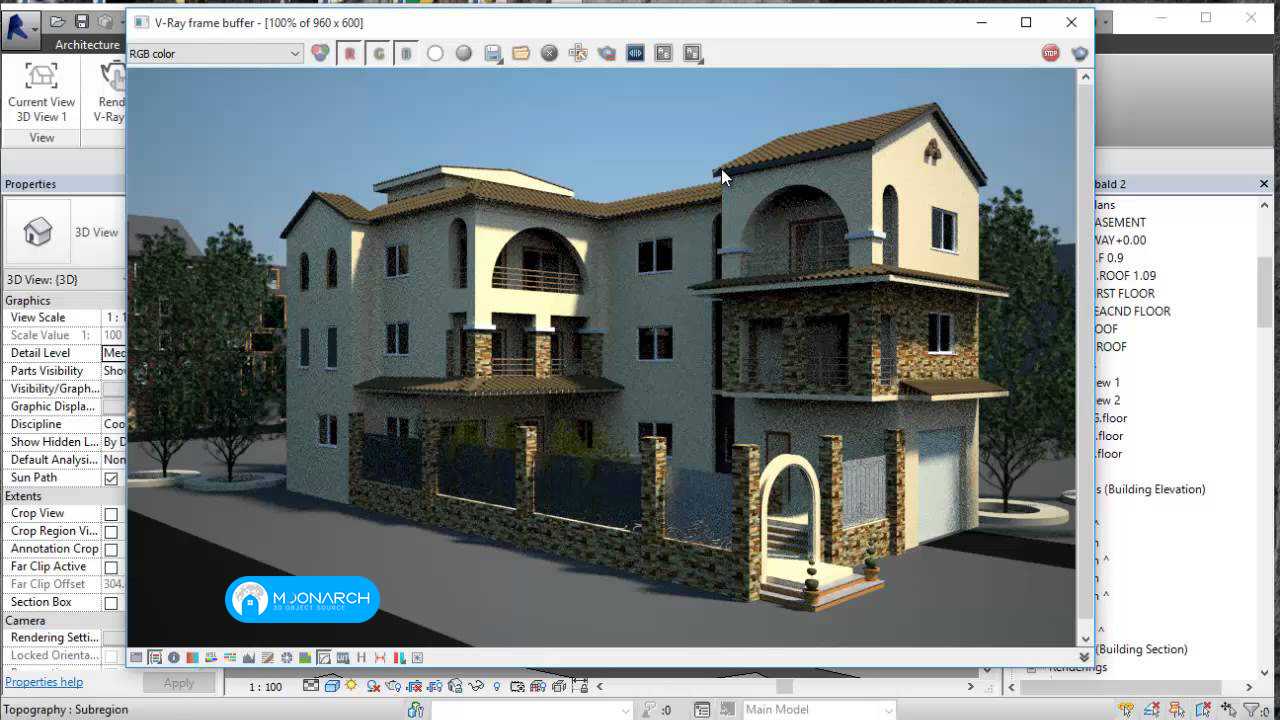Open the view scale 1 : 100 selector
Screen dimensions: 1280x720
[x=265, y=687]
